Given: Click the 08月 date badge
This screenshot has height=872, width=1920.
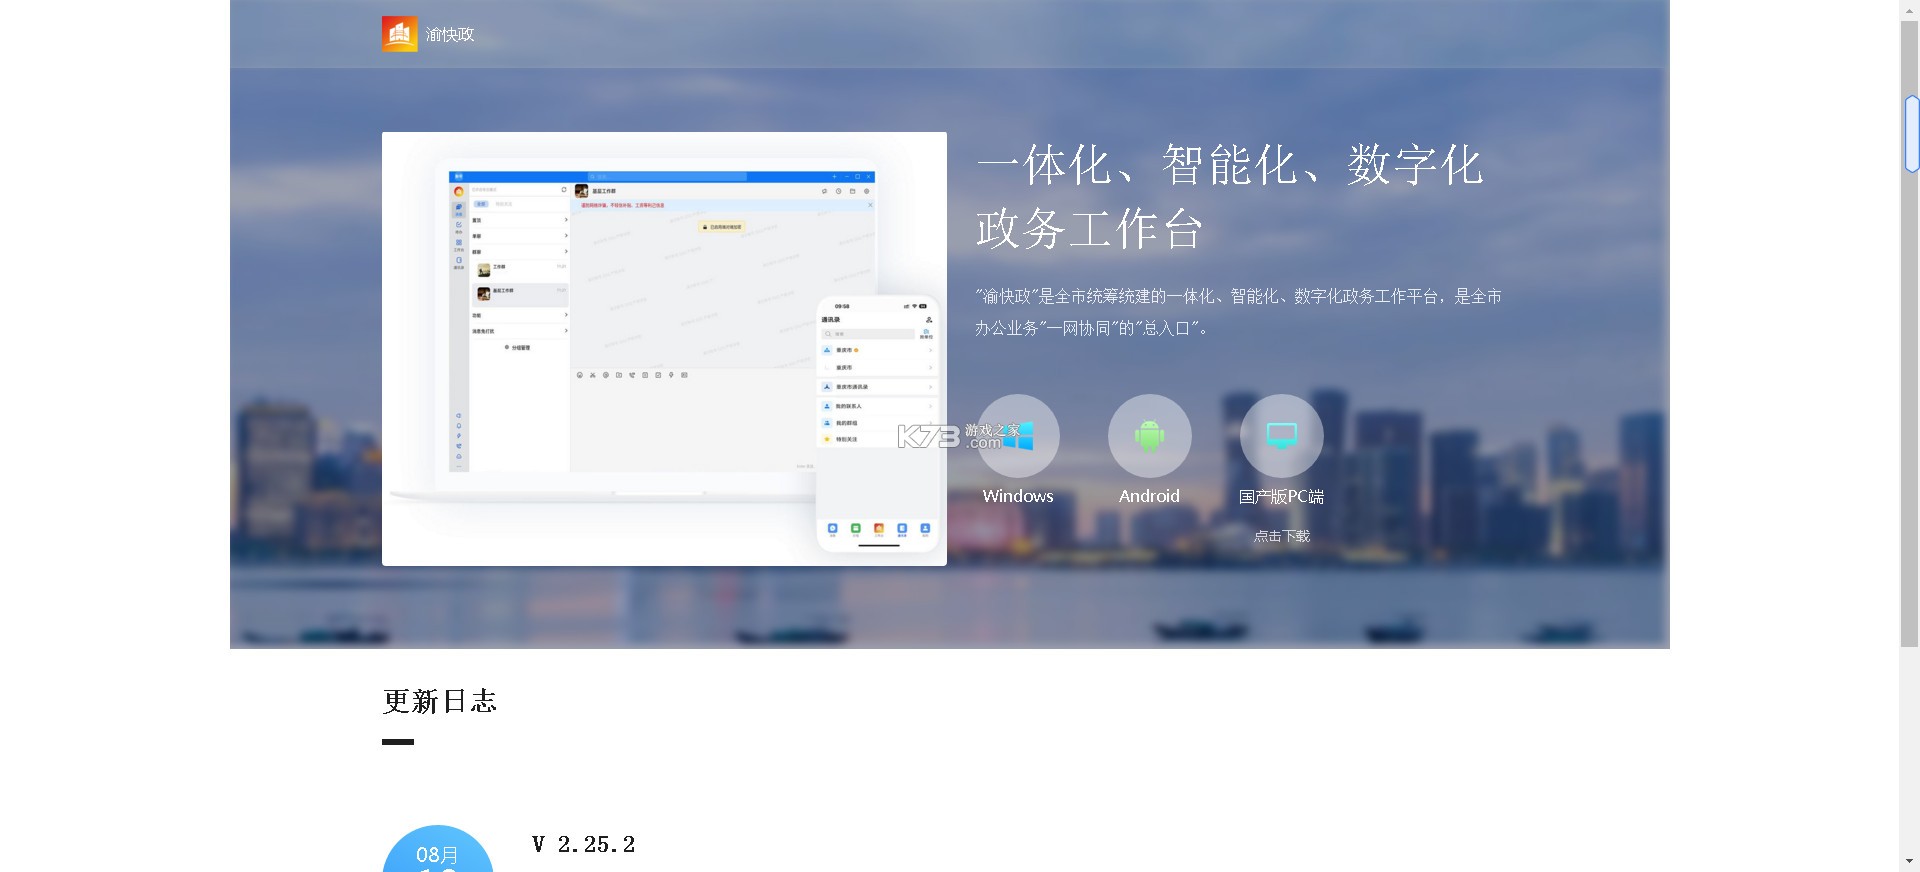Looking at the screenshot, I should 437,849.
